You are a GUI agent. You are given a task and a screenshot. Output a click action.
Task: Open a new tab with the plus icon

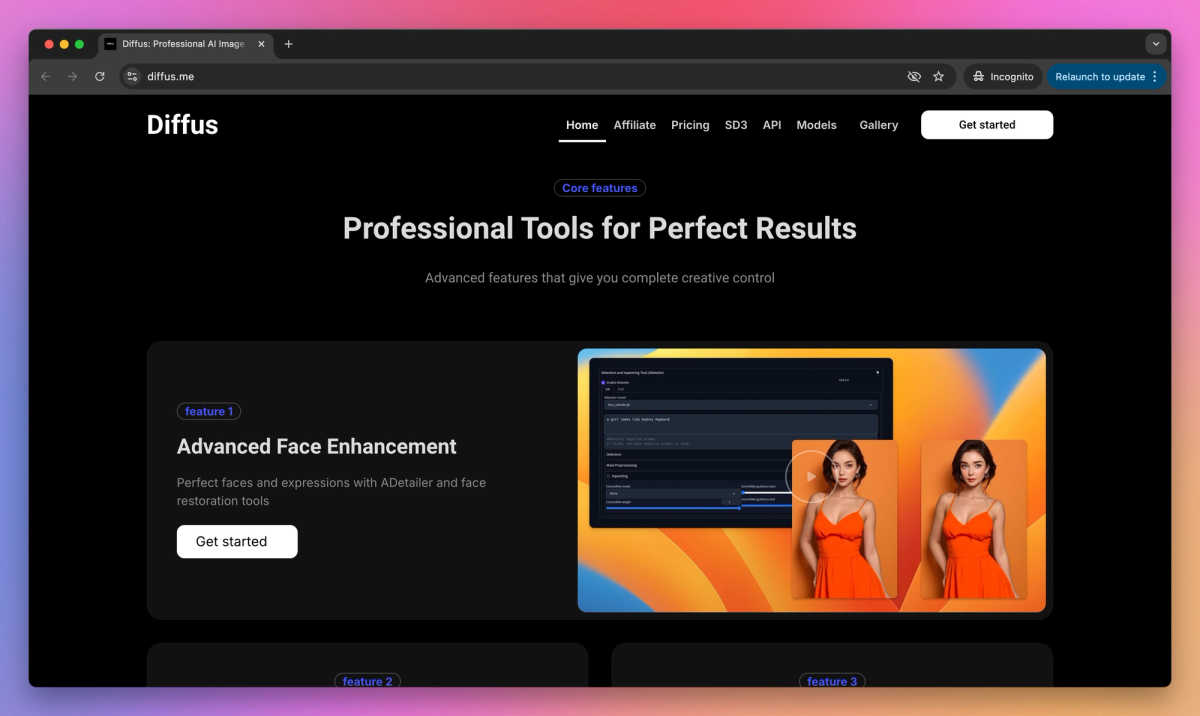click(x=288, y=44)
